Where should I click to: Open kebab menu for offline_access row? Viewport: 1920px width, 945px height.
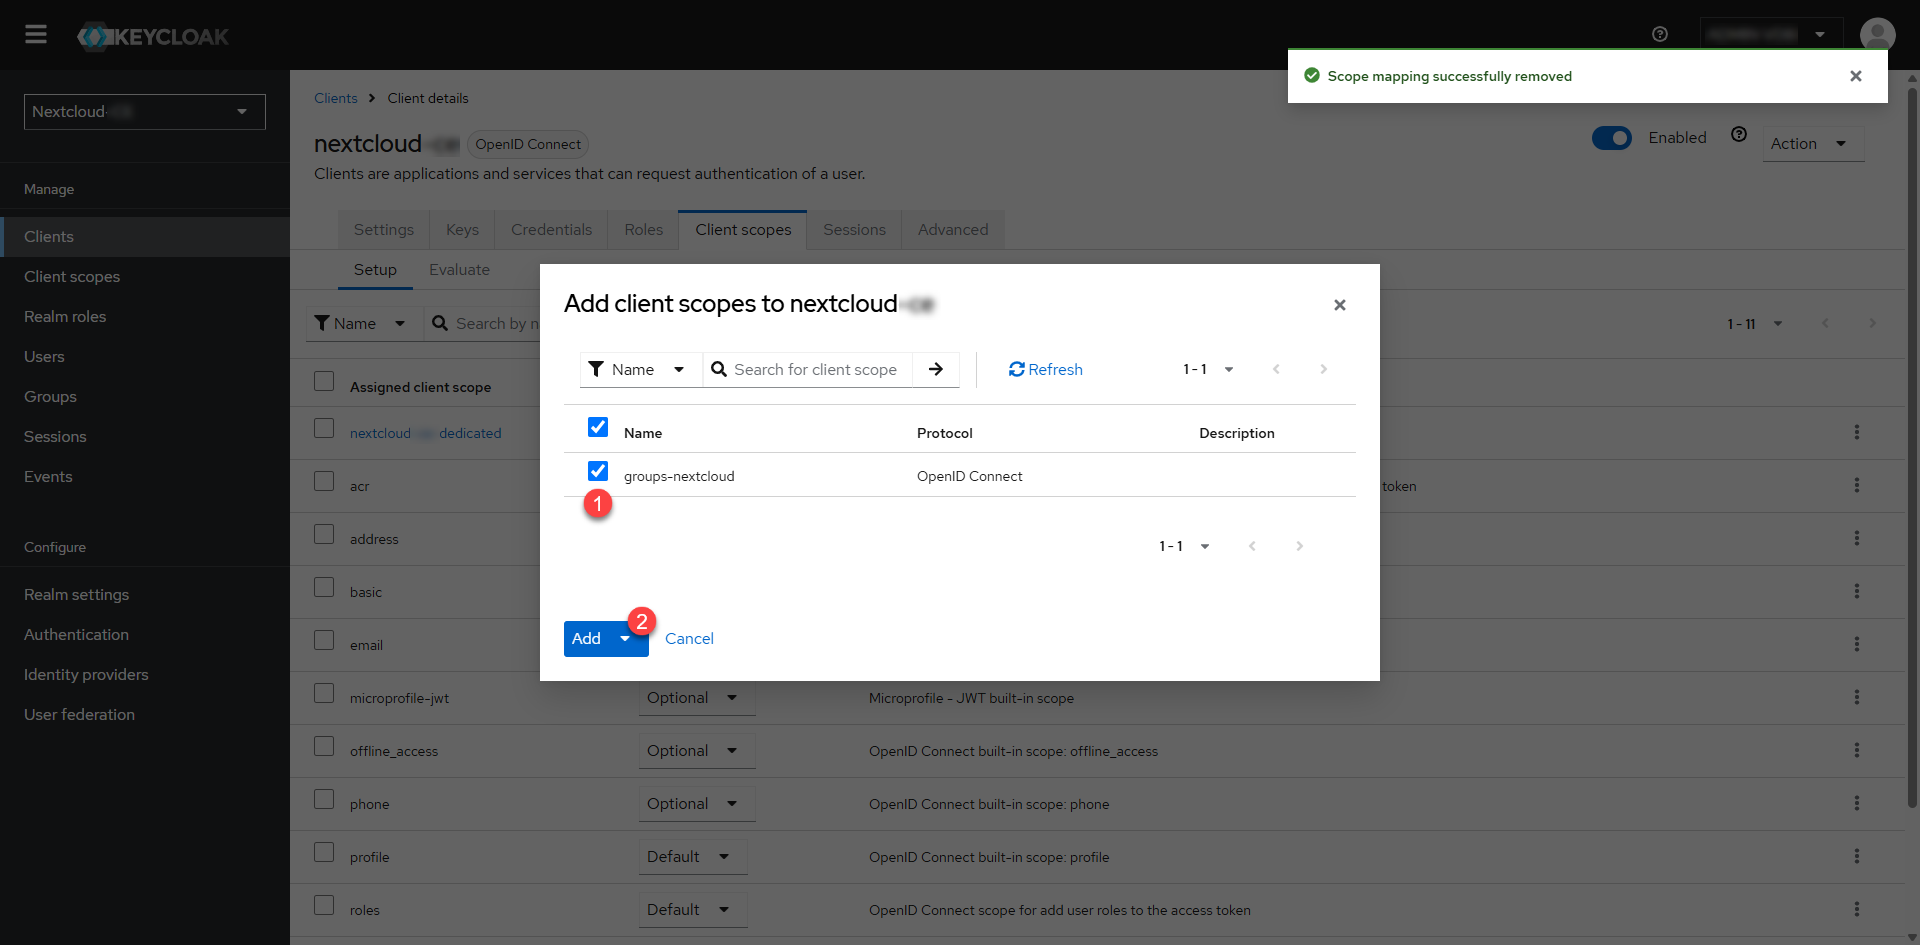pyautogui.click(x=1857, y=750)
